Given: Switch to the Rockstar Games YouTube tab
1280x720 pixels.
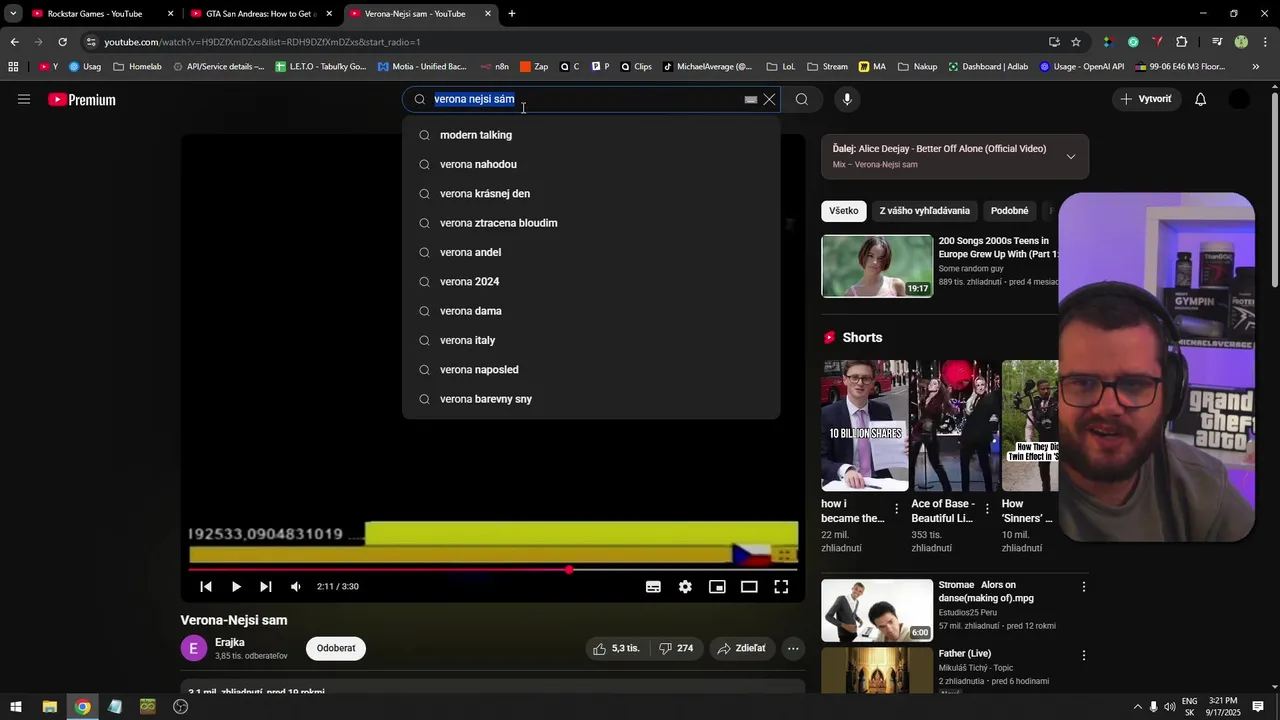Looking at the screenshot, I should (x=102, y=14).
